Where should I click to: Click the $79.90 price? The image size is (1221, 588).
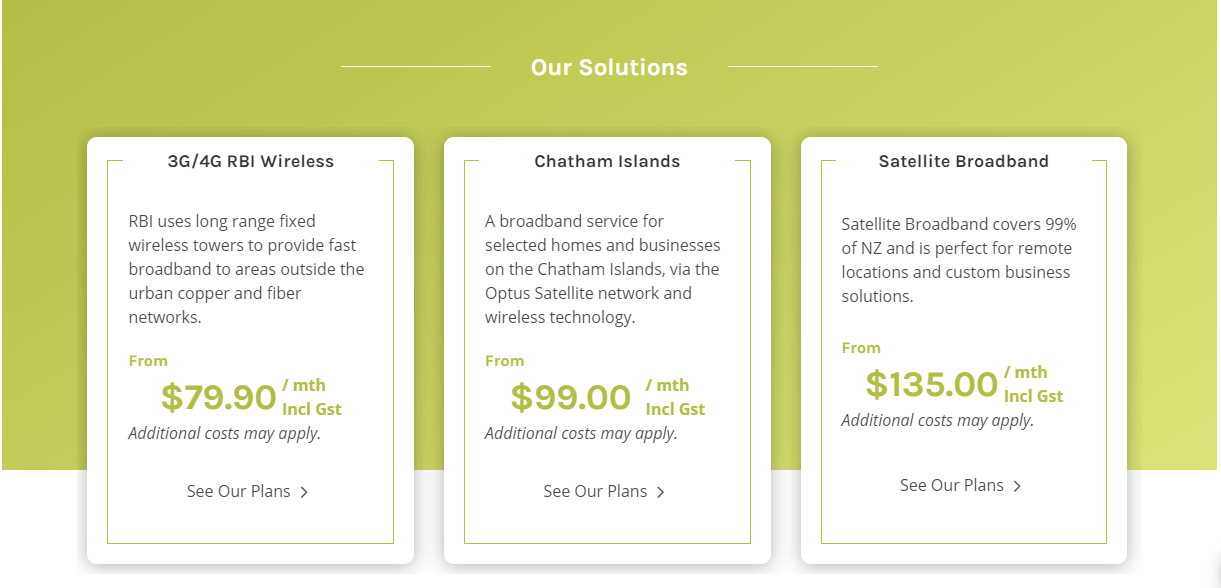pos(218,397)
